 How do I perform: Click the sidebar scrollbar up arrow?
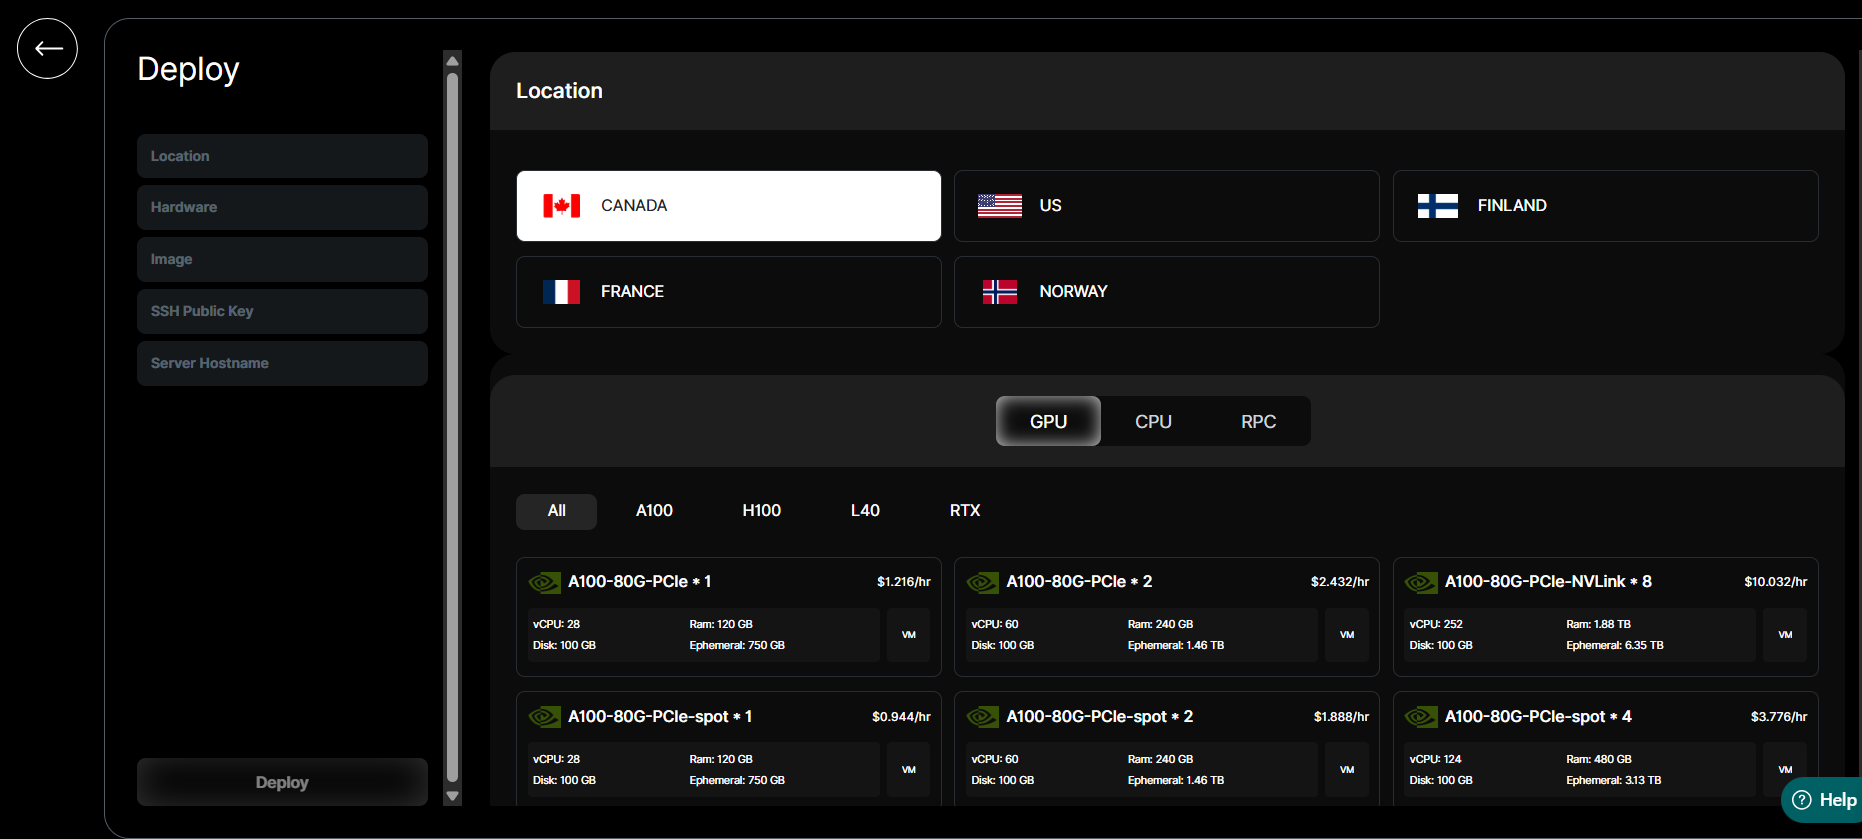coord(452,60)
